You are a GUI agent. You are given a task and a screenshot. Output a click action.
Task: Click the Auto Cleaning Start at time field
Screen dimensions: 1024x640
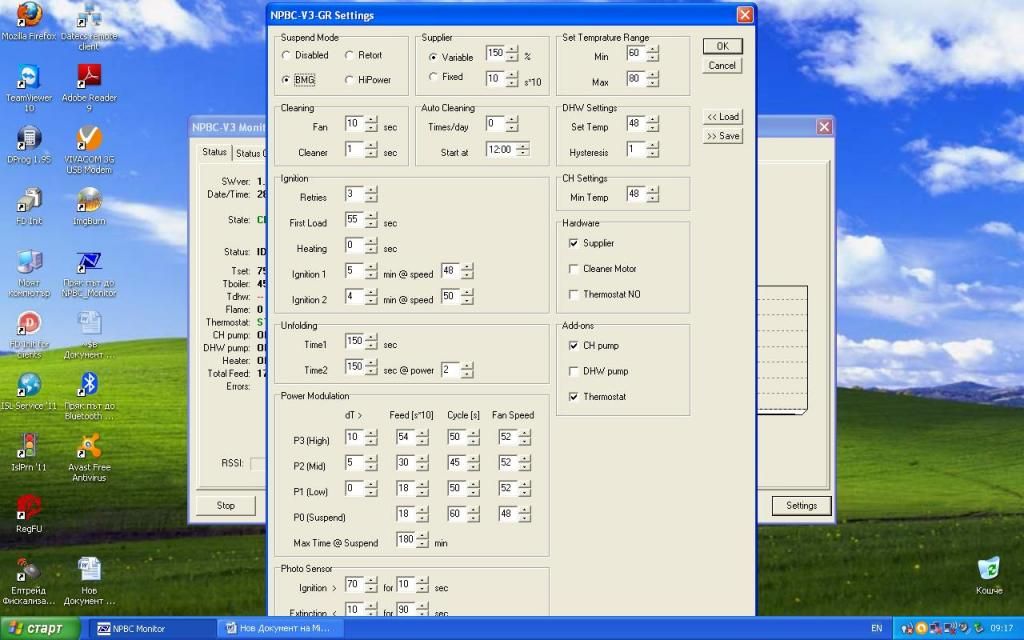[x=502, y=150]
